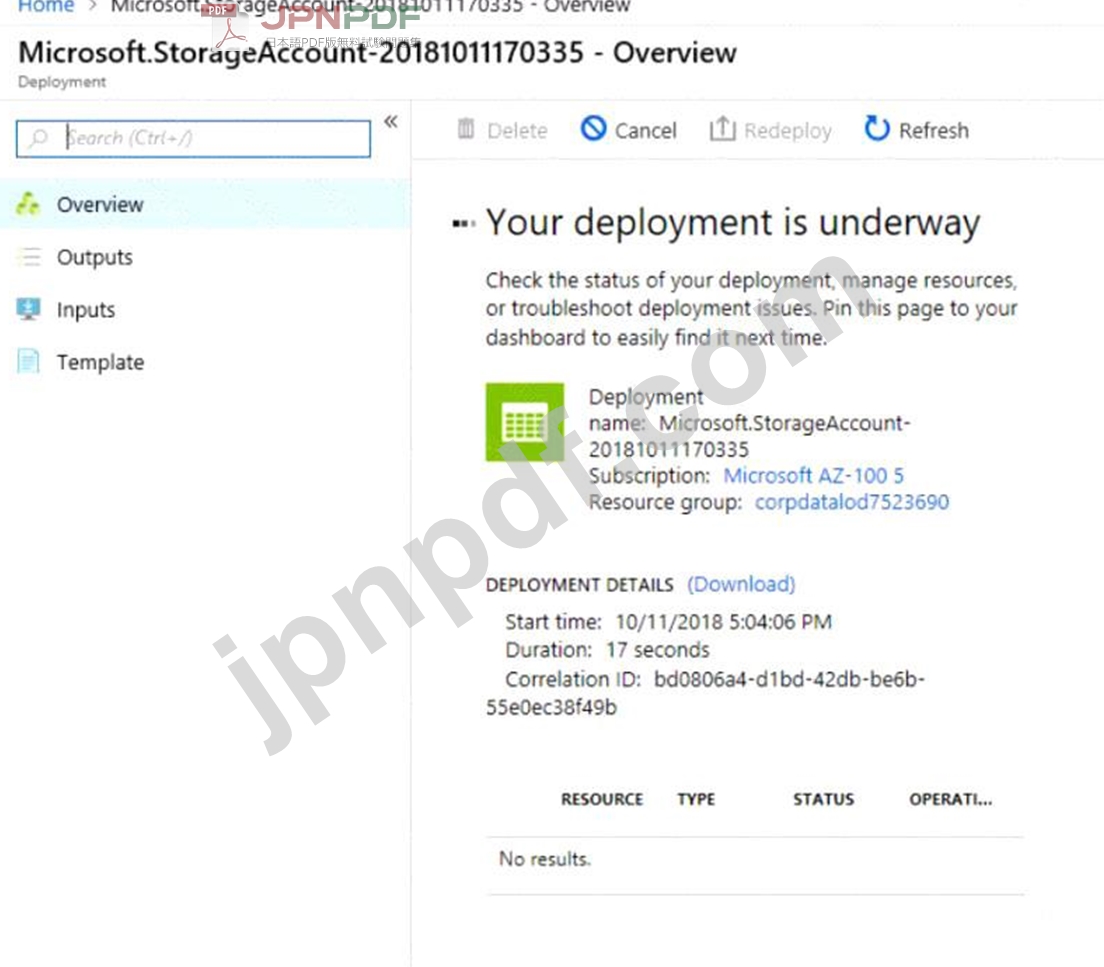Screen dimensions: 1104x967
Task: Focus the Search (Ctrl+/) field
Action: coord(193,138)
